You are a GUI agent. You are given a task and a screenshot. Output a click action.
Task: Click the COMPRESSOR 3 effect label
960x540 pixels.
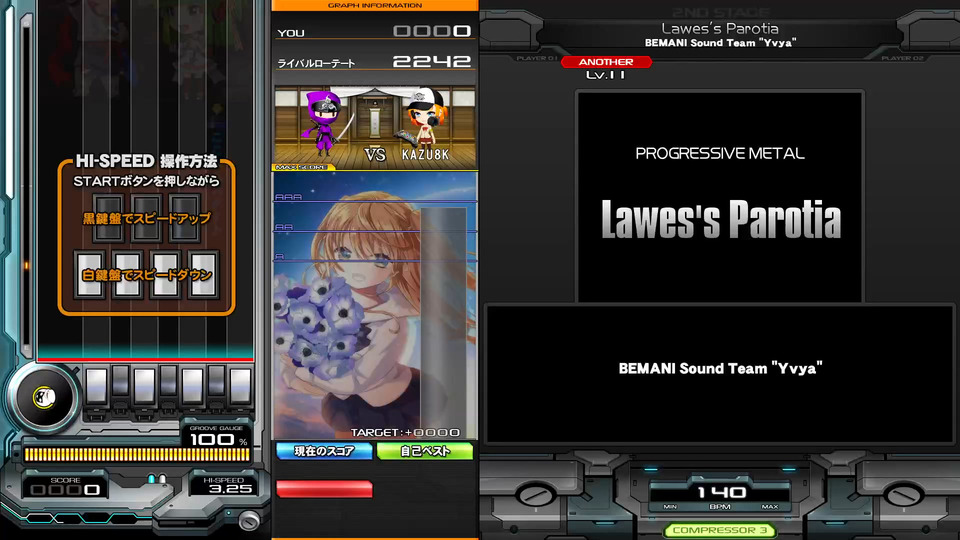click(x=720, y=530)
